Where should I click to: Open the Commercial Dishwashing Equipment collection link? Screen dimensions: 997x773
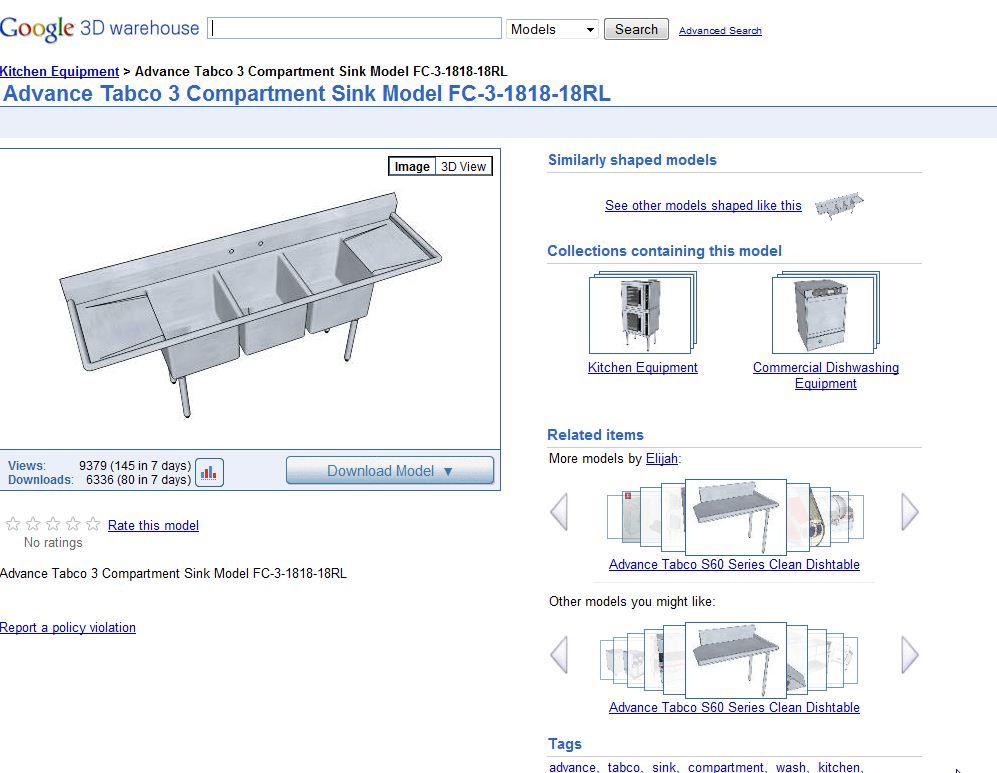(825, 376)
